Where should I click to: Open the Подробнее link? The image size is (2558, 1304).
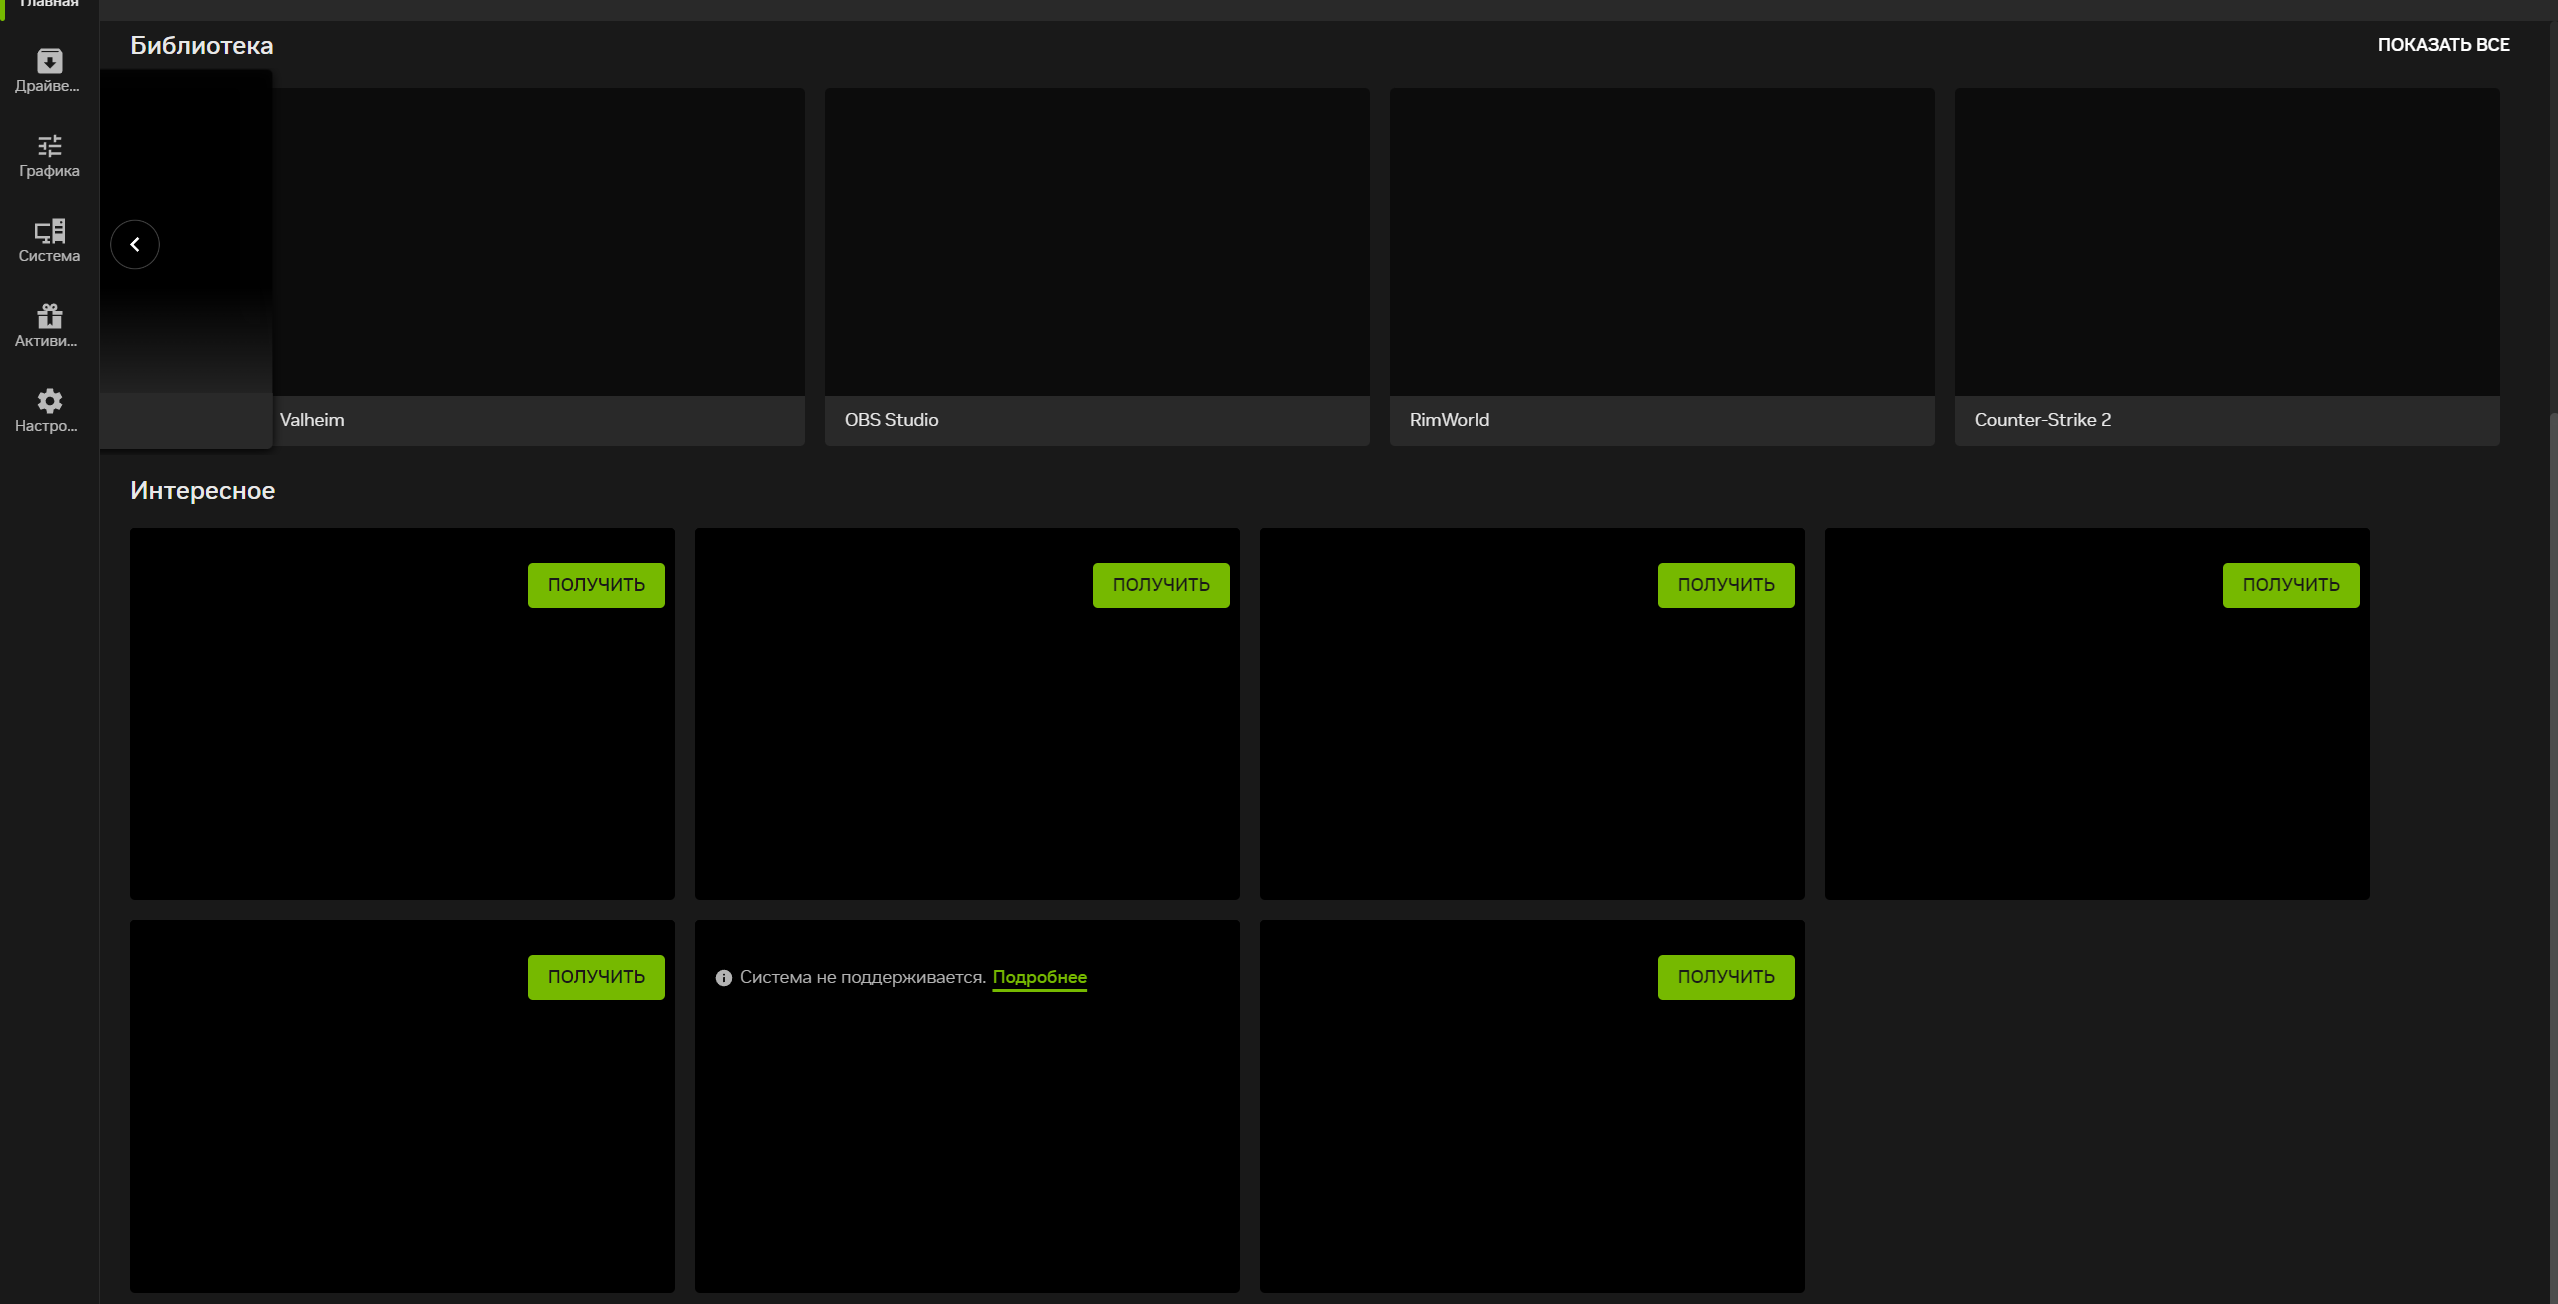[1039, 977]
